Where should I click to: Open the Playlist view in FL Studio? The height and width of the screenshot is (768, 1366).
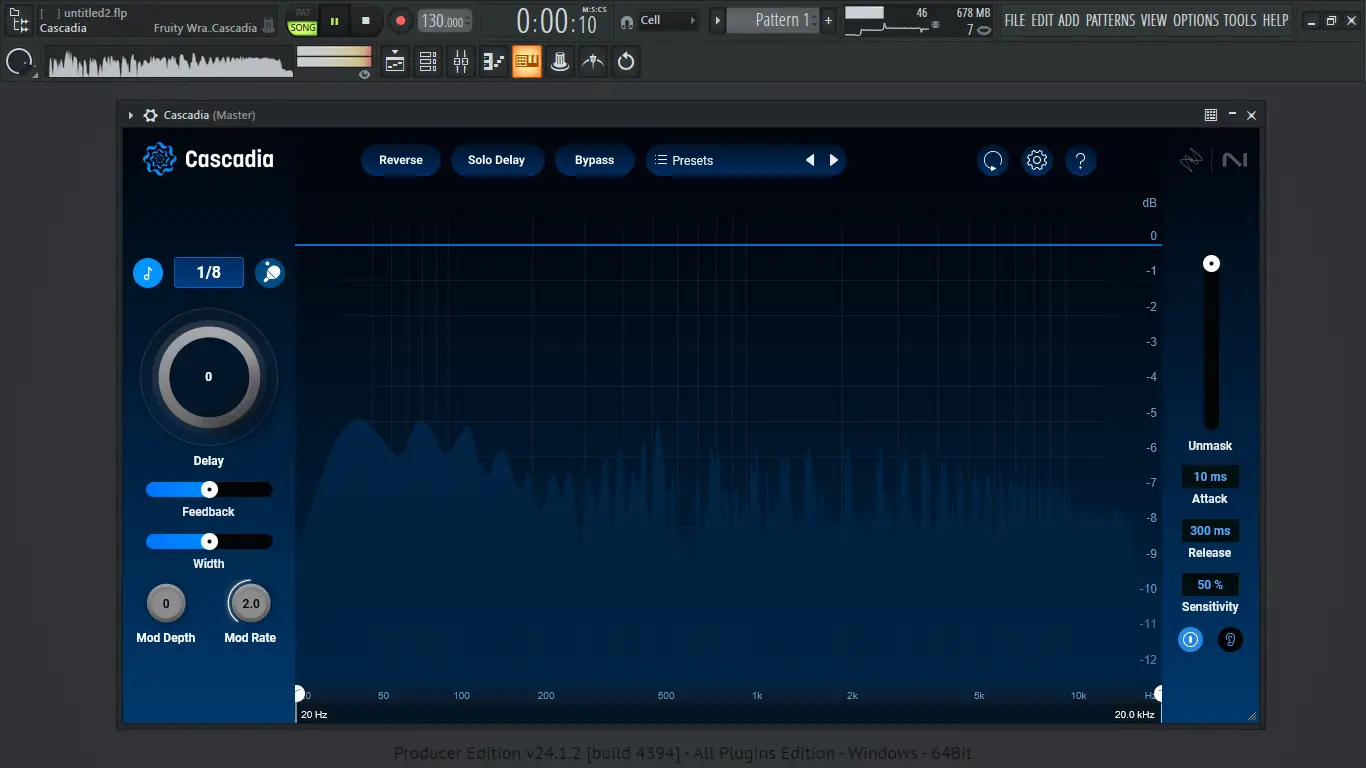(394, 61)
